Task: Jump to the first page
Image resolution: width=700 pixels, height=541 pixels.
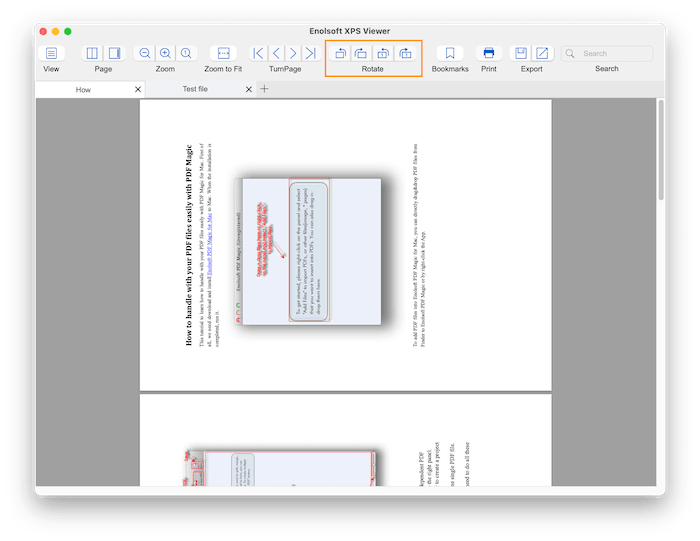Action: tap(258, 53)
